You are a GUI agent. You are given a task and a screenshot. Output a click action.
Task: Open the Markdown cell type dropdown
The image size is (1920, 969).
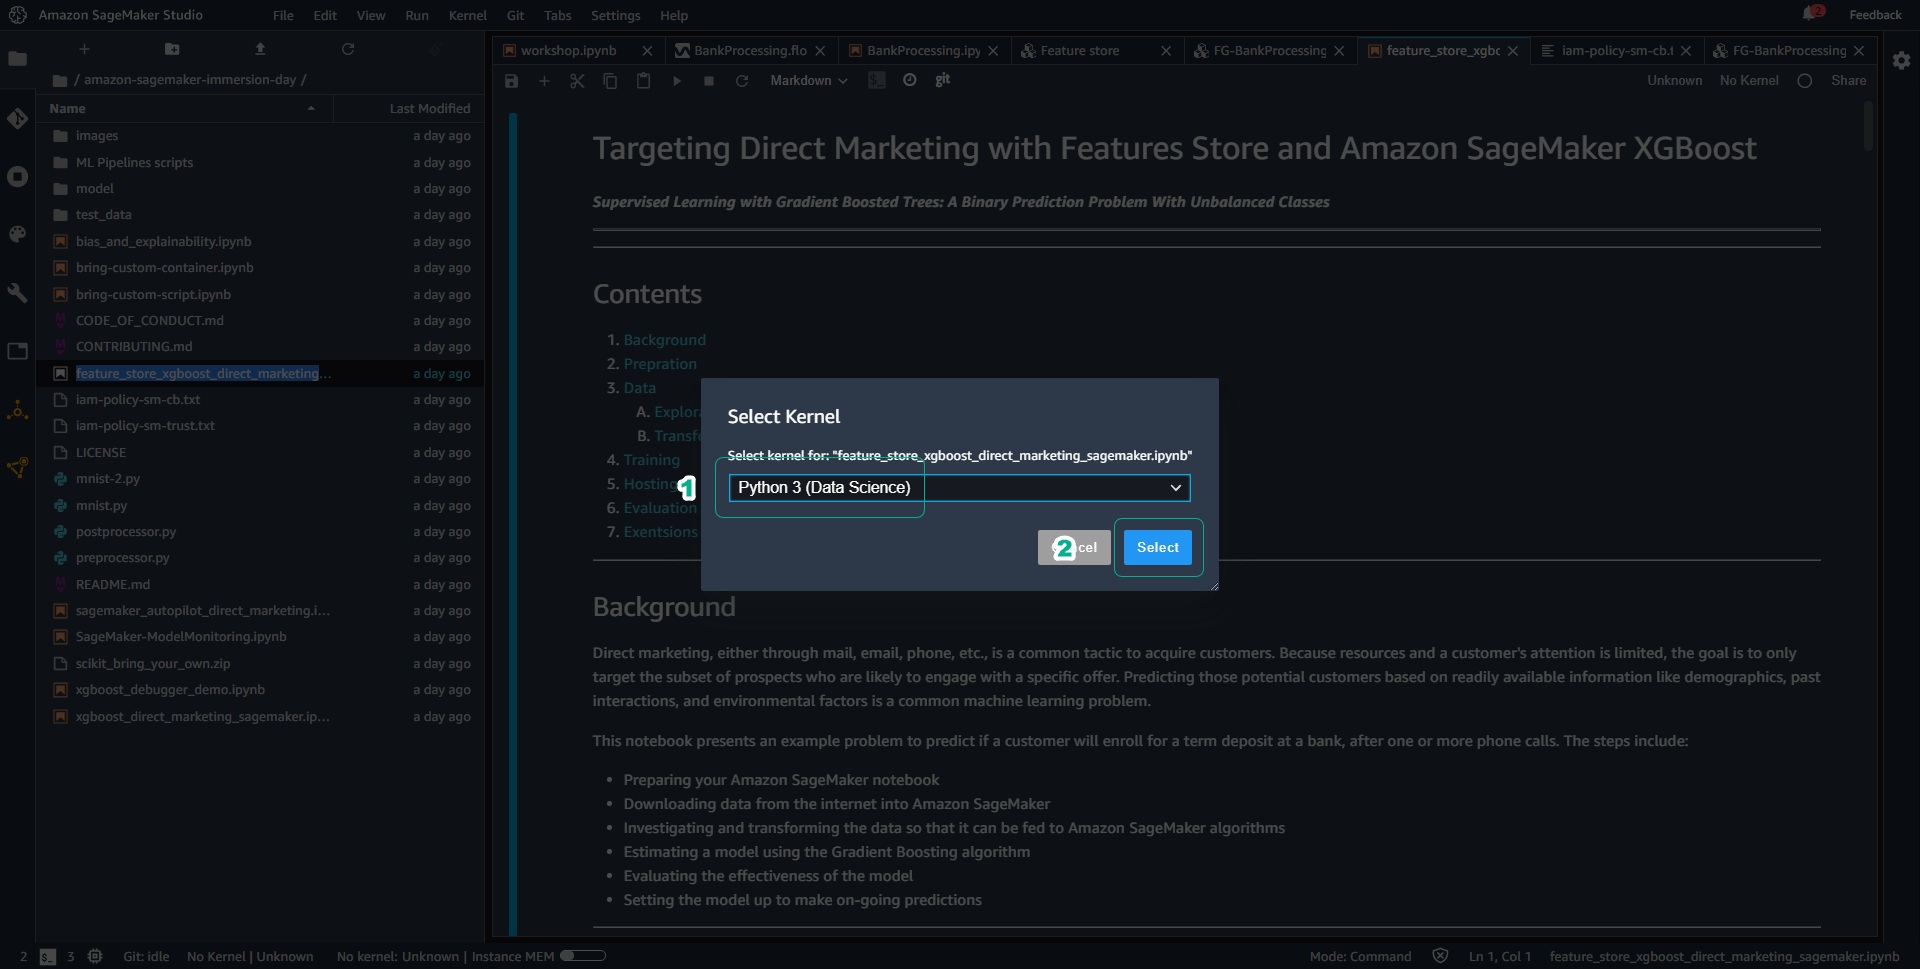pyautogui.click(x=809, y=81)
